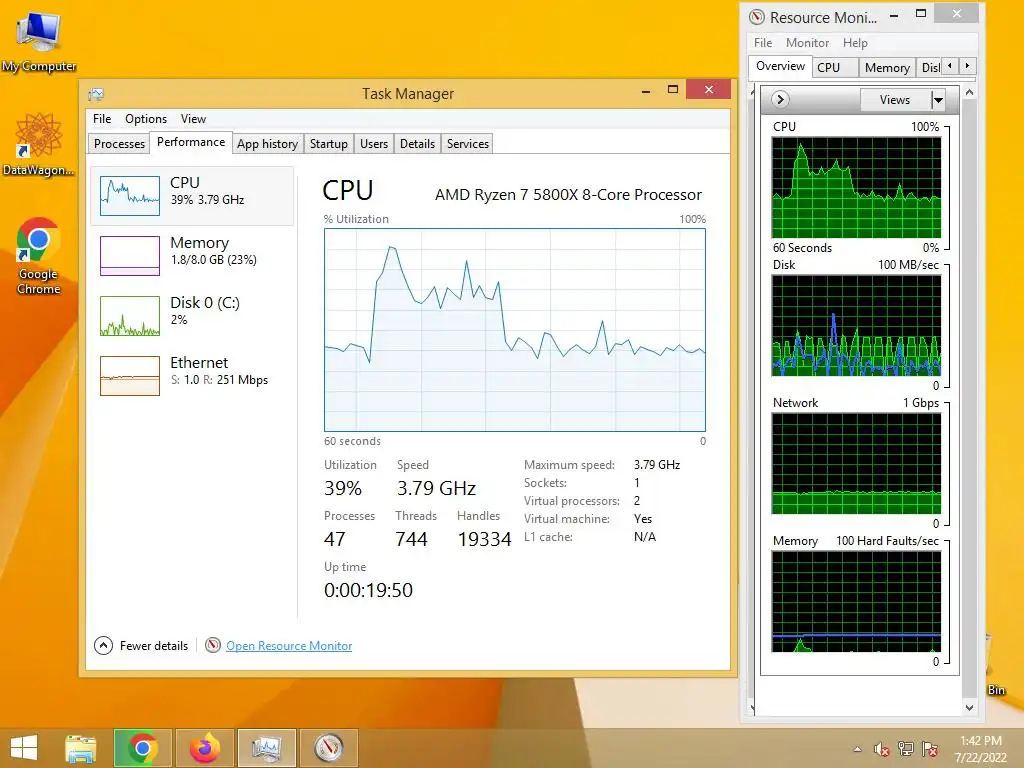Image resolution: width=1024 pixels, height=768 pixels.
Task: Open Task Manager File menu
Action: point(102,119)
